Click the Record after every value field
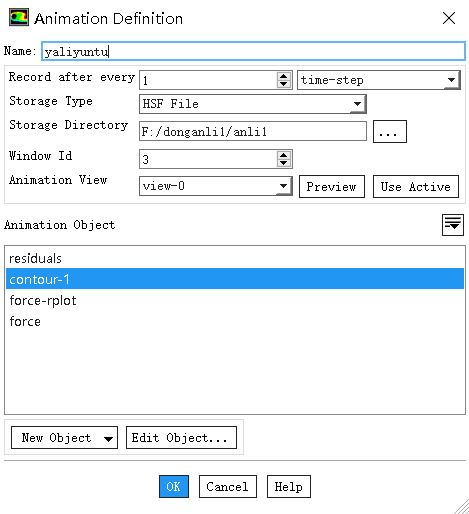Image resolution: width=469 pixels, height=514 pixels. (208, 80)
